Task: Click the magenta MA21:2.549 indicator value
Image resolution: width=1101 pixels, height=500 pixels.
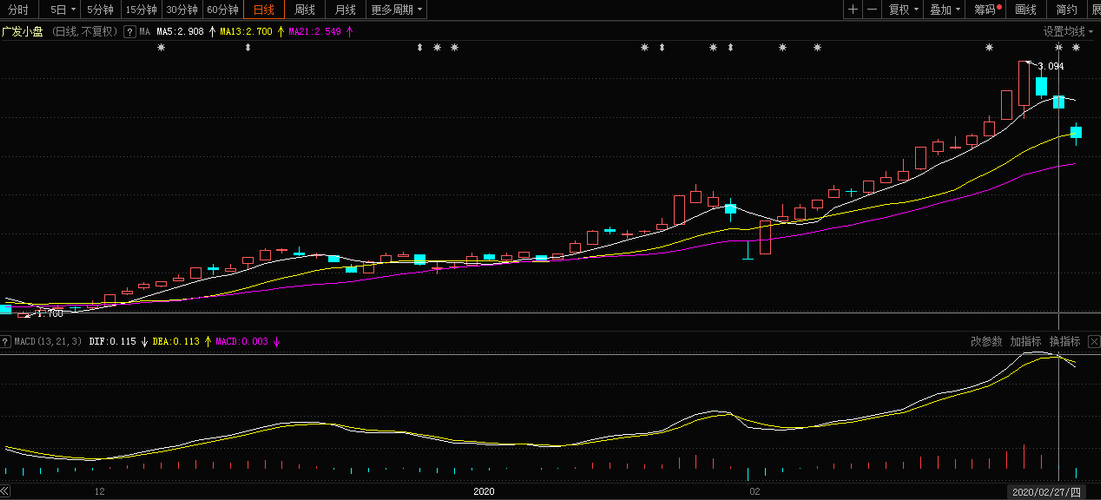Action: (x=315, y=32)
